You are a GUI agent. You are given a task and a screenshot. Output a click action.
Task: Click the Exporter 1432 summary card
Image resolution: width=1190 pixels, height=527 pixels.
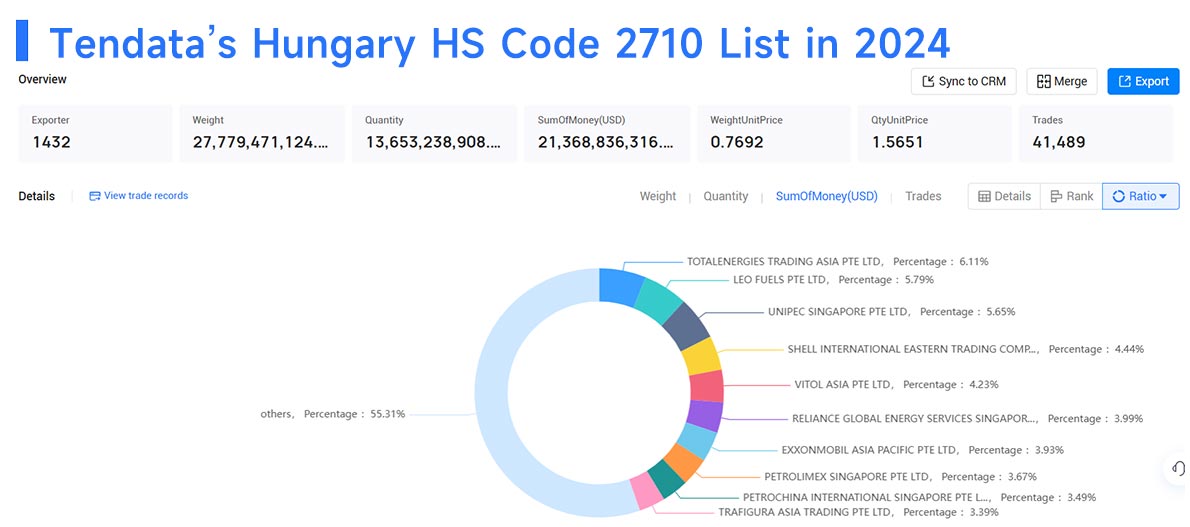(96, 133)
